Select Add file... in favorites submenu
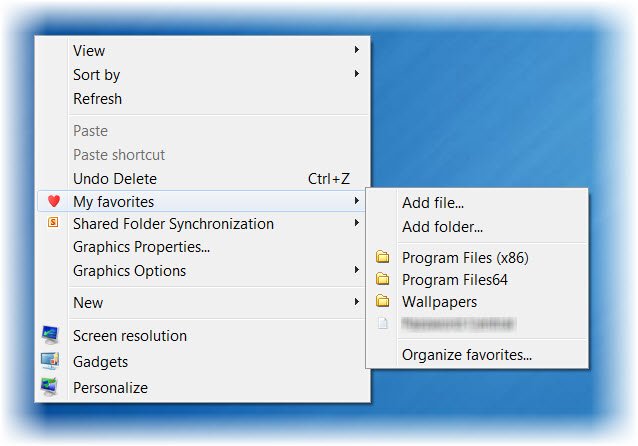The image size is (638, 446). tap(433, 203)
